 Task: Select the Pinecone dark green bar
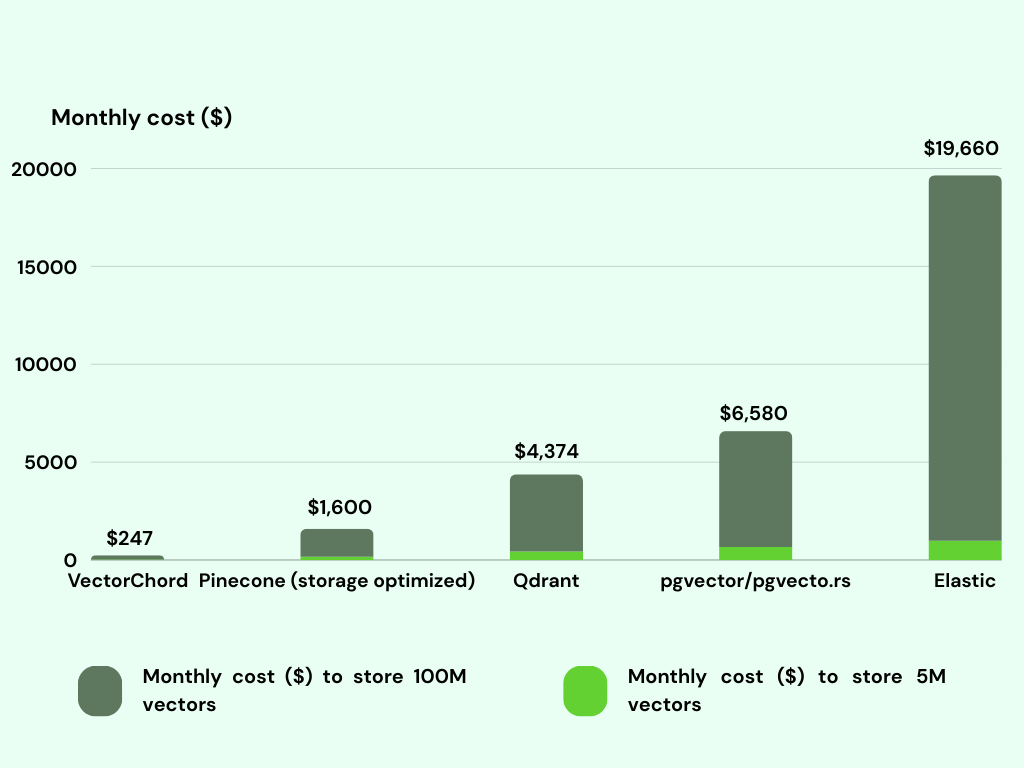pos(337,542)
